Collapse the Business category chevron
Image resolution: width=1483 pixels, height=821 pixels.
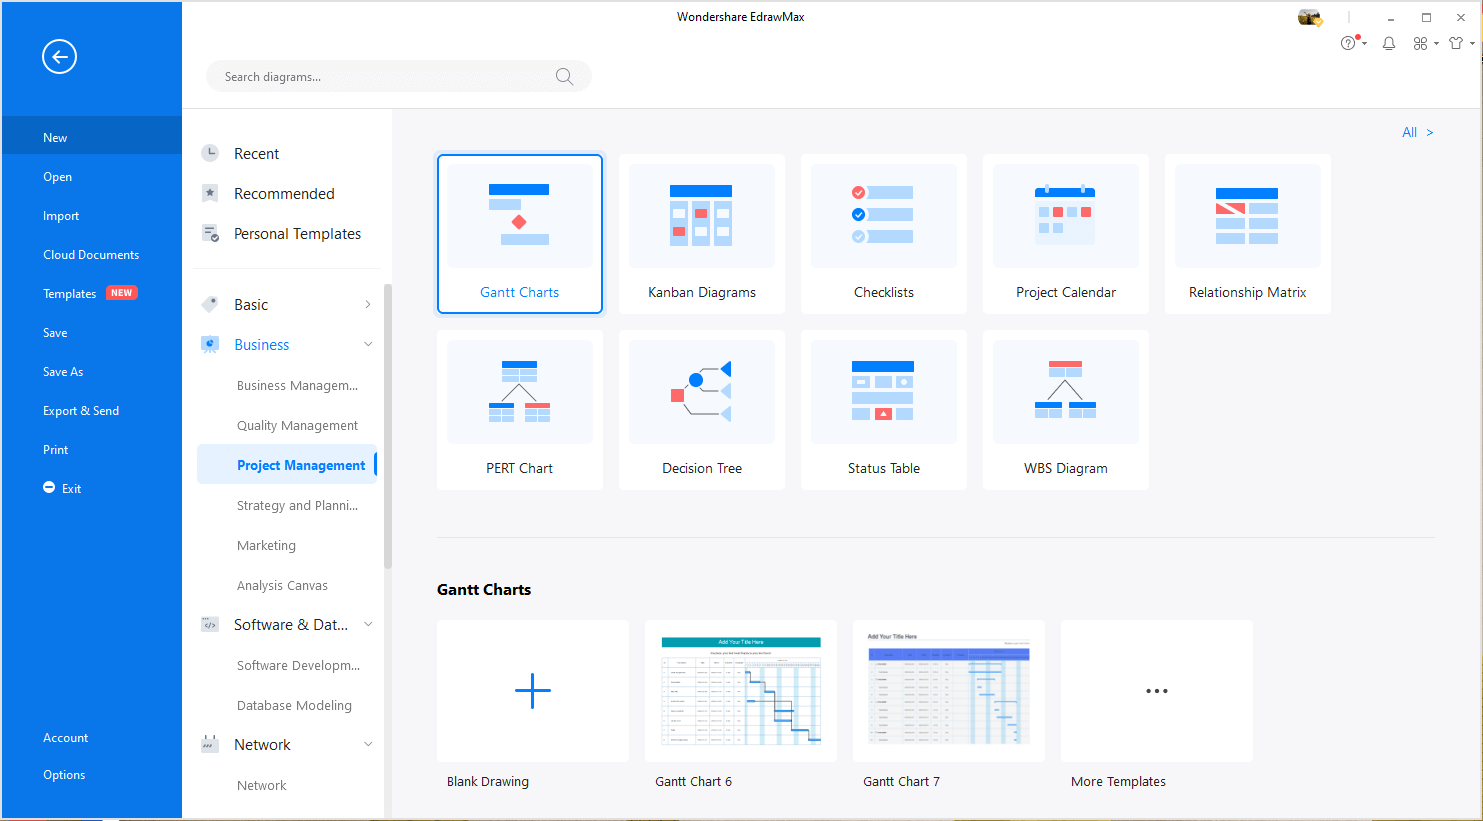pyautogui.click(x=367, y=344)
